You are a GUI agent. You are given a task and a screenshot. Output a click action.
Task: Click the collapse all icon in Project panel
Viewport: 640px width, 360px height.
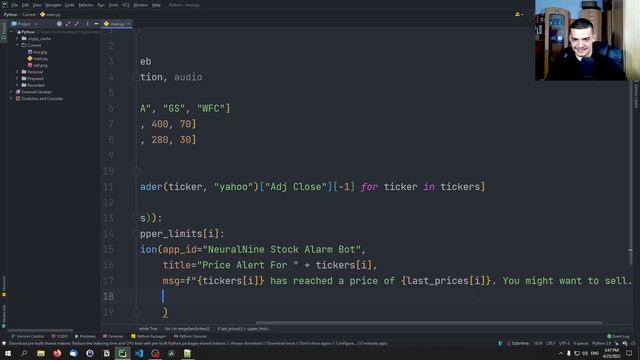pyautogui.click(x=77, y=24)
